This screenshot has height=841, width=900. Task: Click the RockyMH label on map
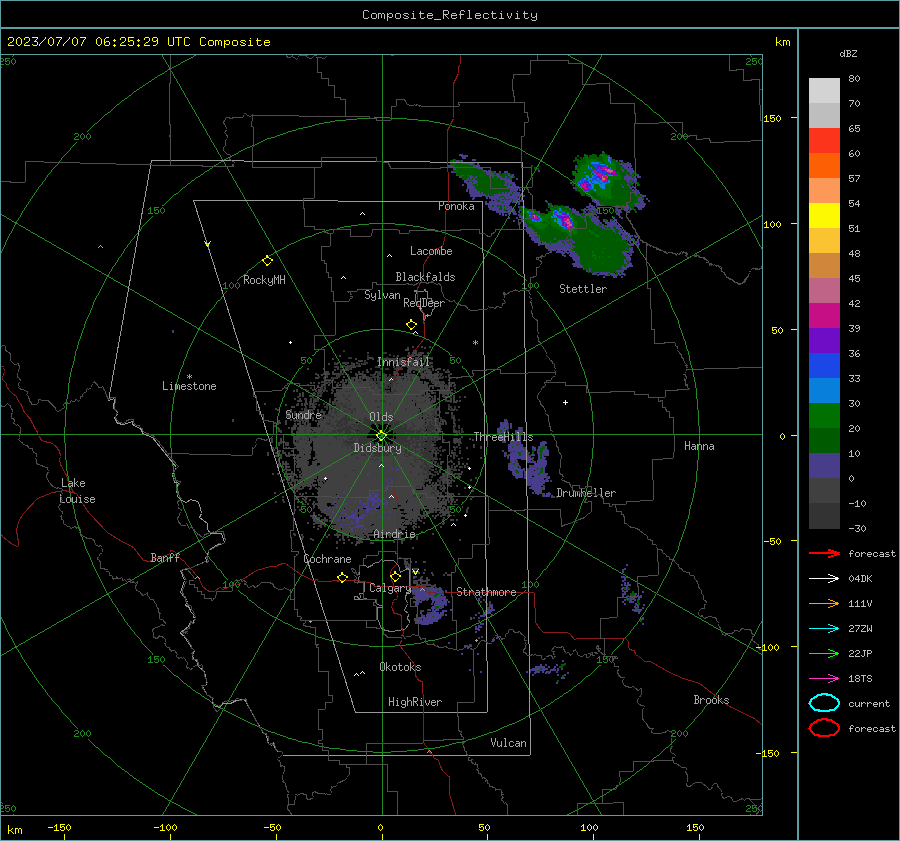click(264, 280)
